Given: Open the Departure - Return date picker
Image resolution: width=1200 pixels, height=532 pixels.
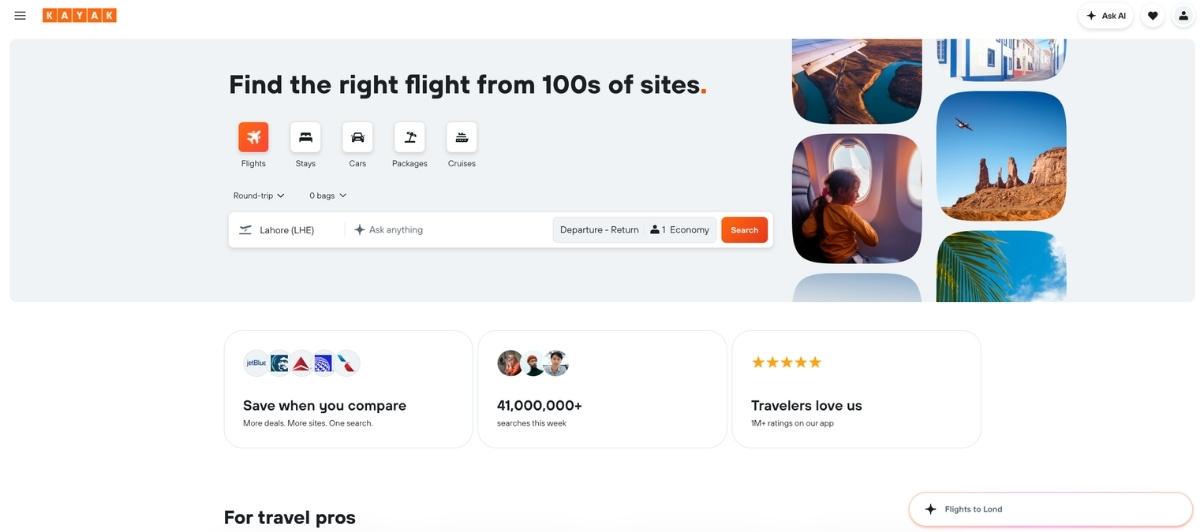Looking at the screenshot, I should click(599, 230).
